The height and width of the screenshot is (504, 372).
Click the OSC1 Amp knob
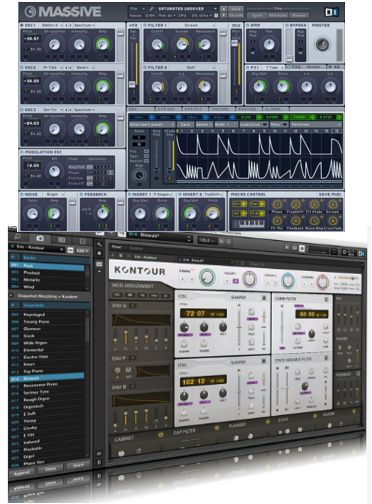[102, 44]
